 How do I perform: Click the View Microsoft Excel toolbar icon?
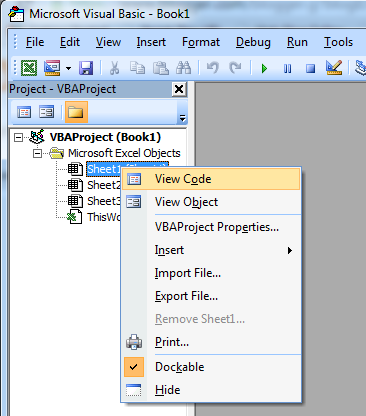coord(29,68)
